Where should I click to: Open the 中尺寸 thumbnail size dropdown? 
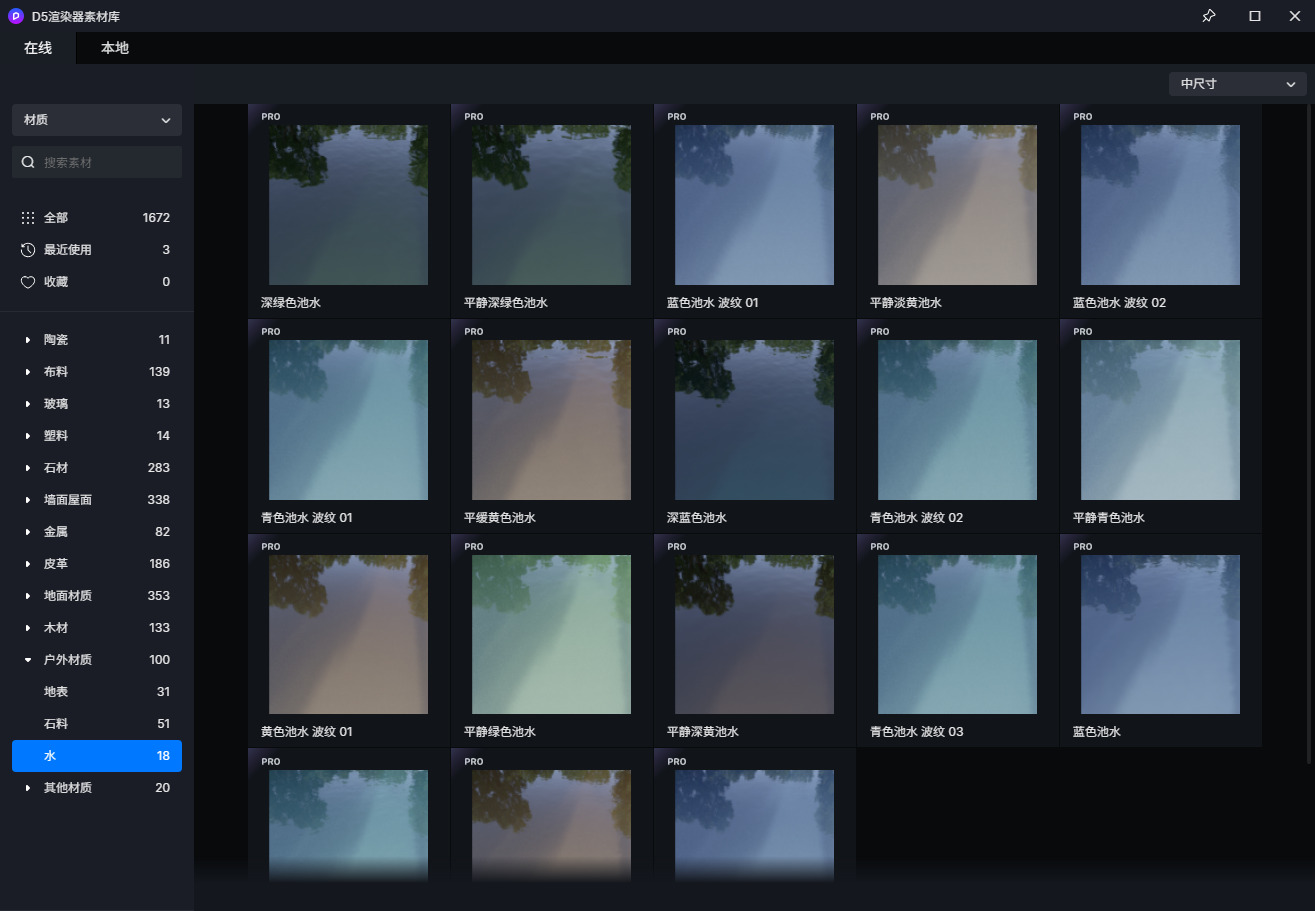click(x=1237, y=84)
